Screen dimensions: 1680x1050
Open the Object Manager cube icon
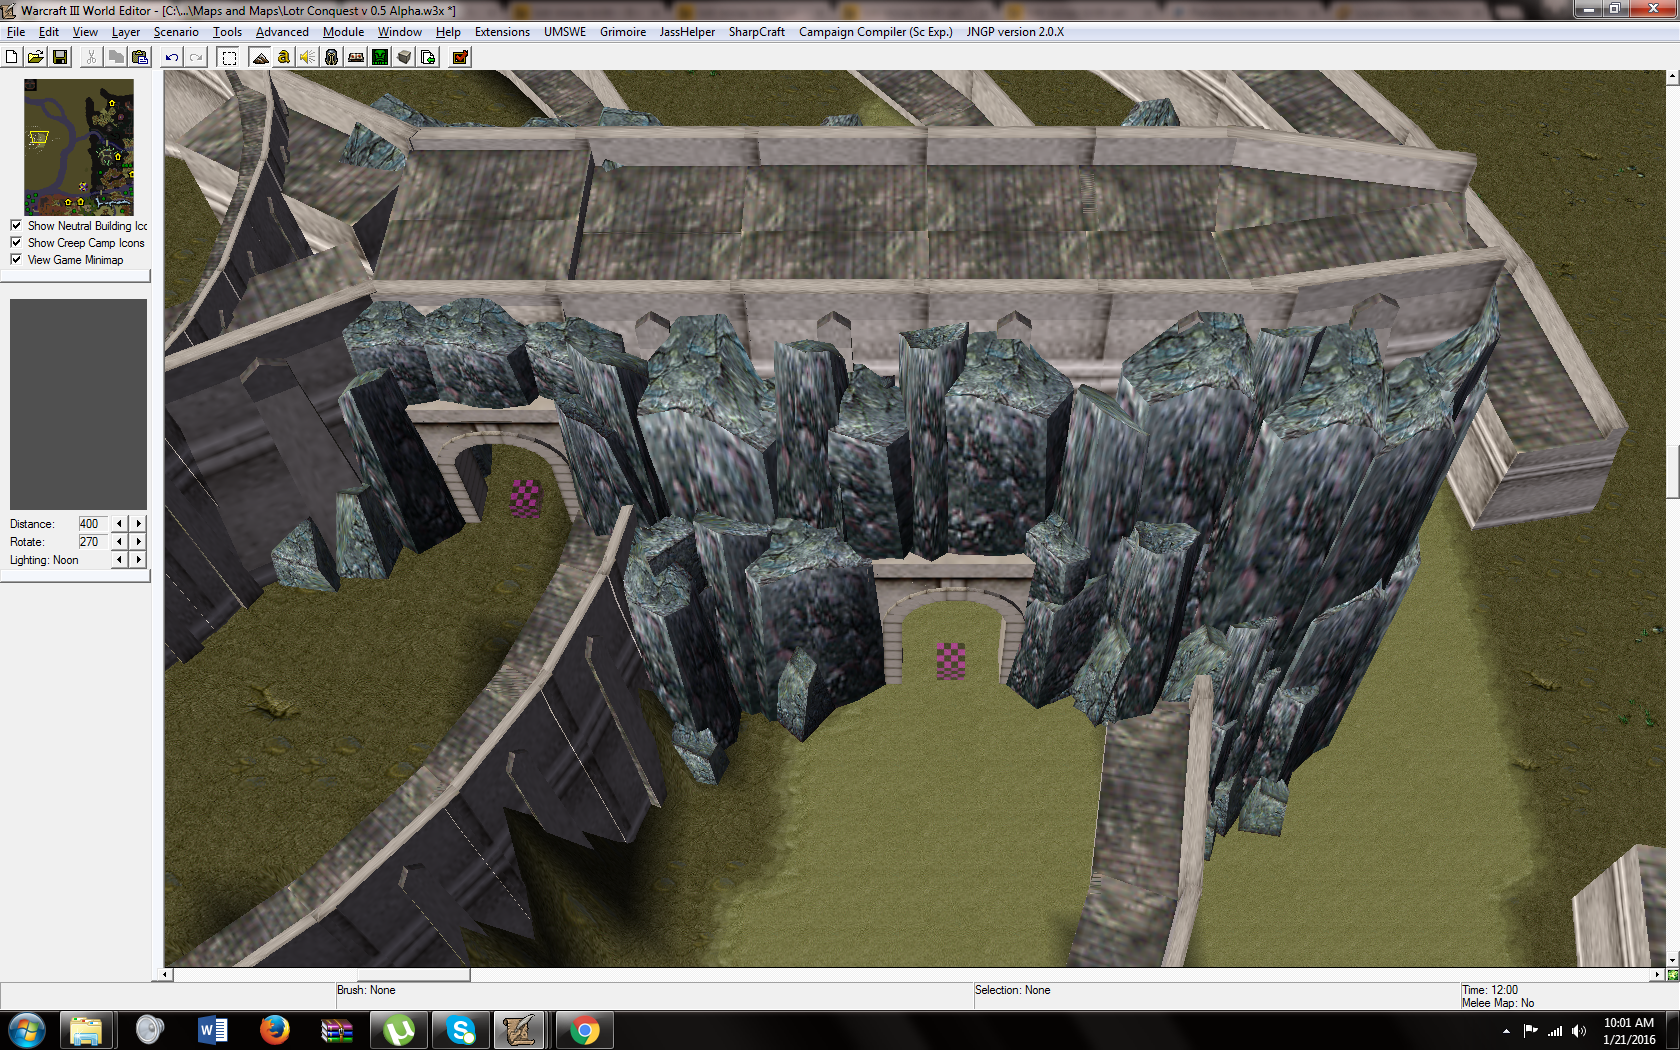point(404,57)
